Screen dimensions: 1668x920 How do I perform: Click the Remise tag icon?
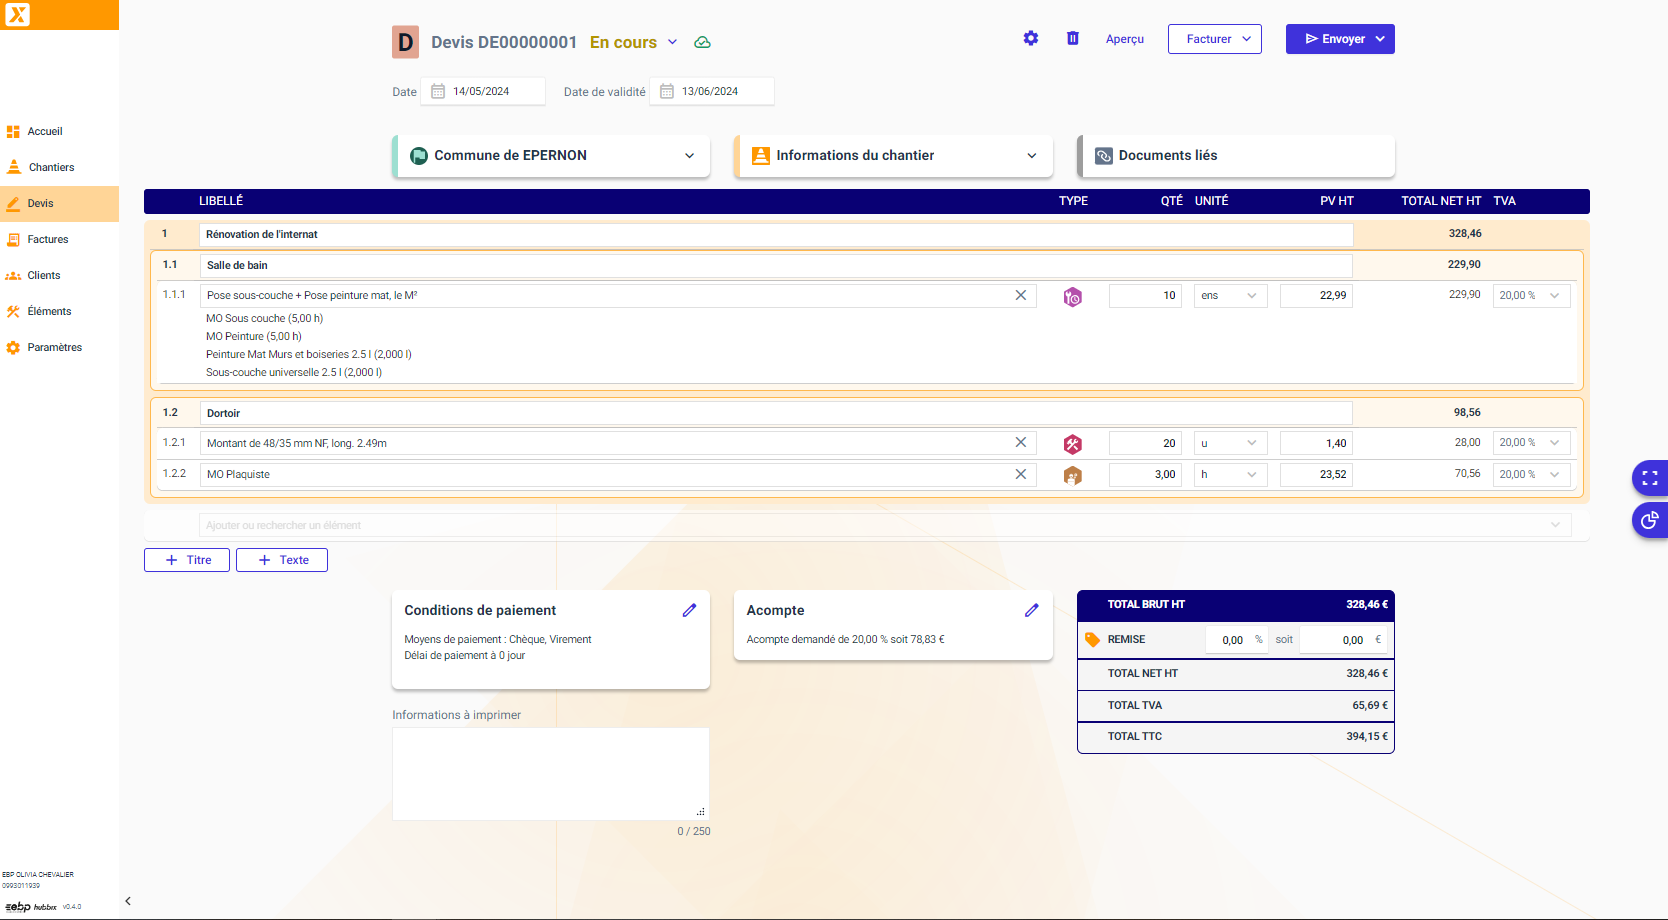tap(1093, 640)
